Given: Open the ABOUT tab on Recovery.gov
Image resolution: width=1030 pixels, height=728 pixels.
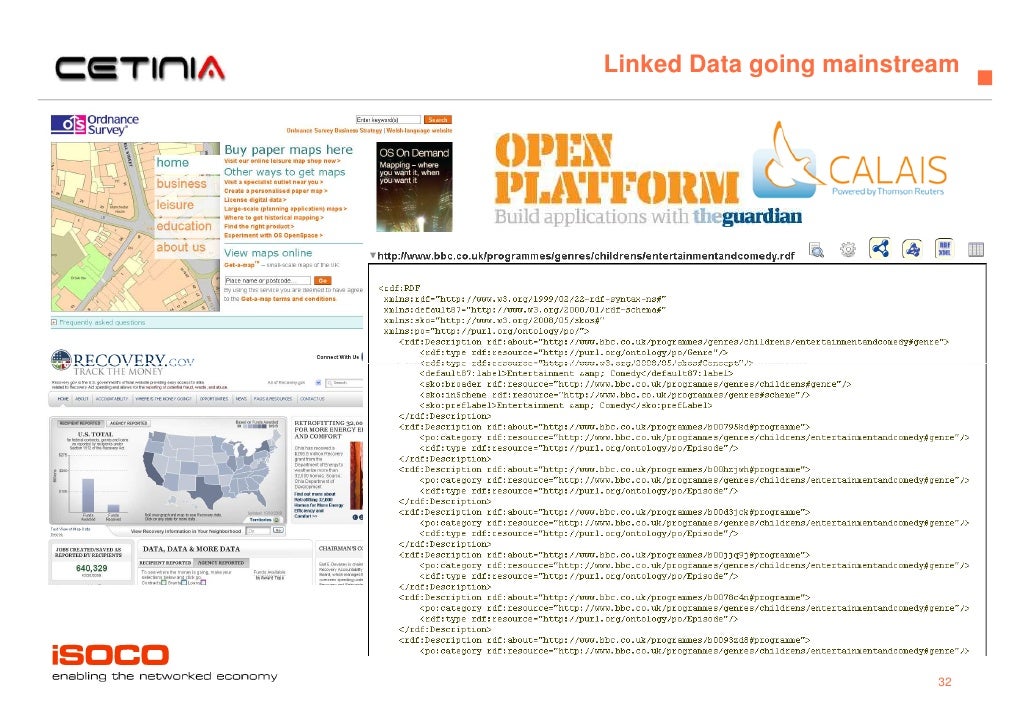Looking at the screenshot, I should click(x=81, y=399).
